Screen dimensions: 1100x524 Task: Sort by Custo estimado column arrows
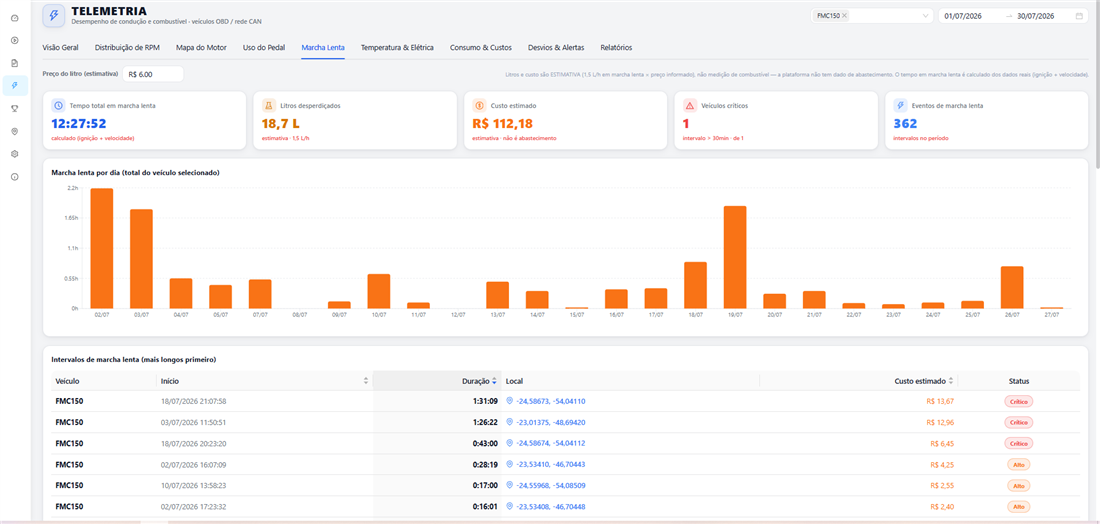(x=951, y=381)
